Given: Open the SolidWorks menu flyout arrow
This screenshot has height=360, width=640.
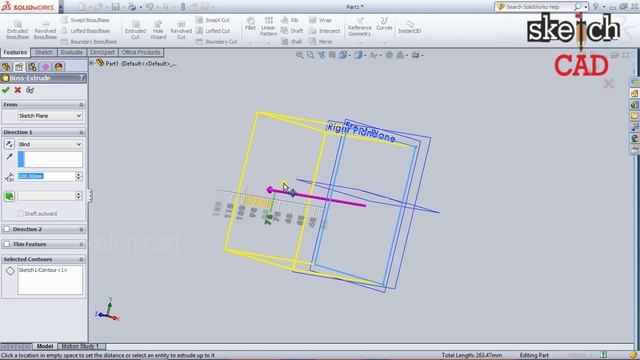Looking at the screenshot, I should 61,7.
